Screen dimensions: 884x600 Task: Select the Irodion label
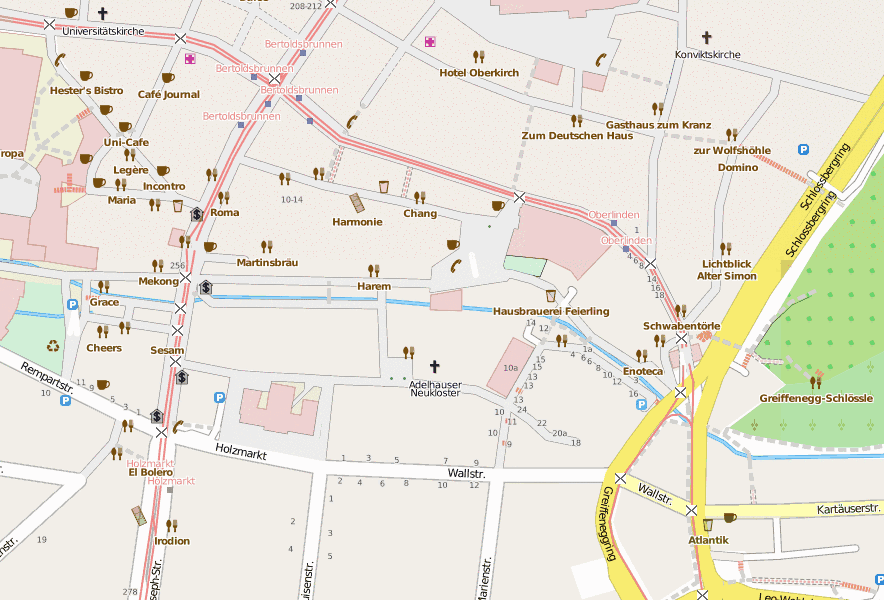pos(172,541)
